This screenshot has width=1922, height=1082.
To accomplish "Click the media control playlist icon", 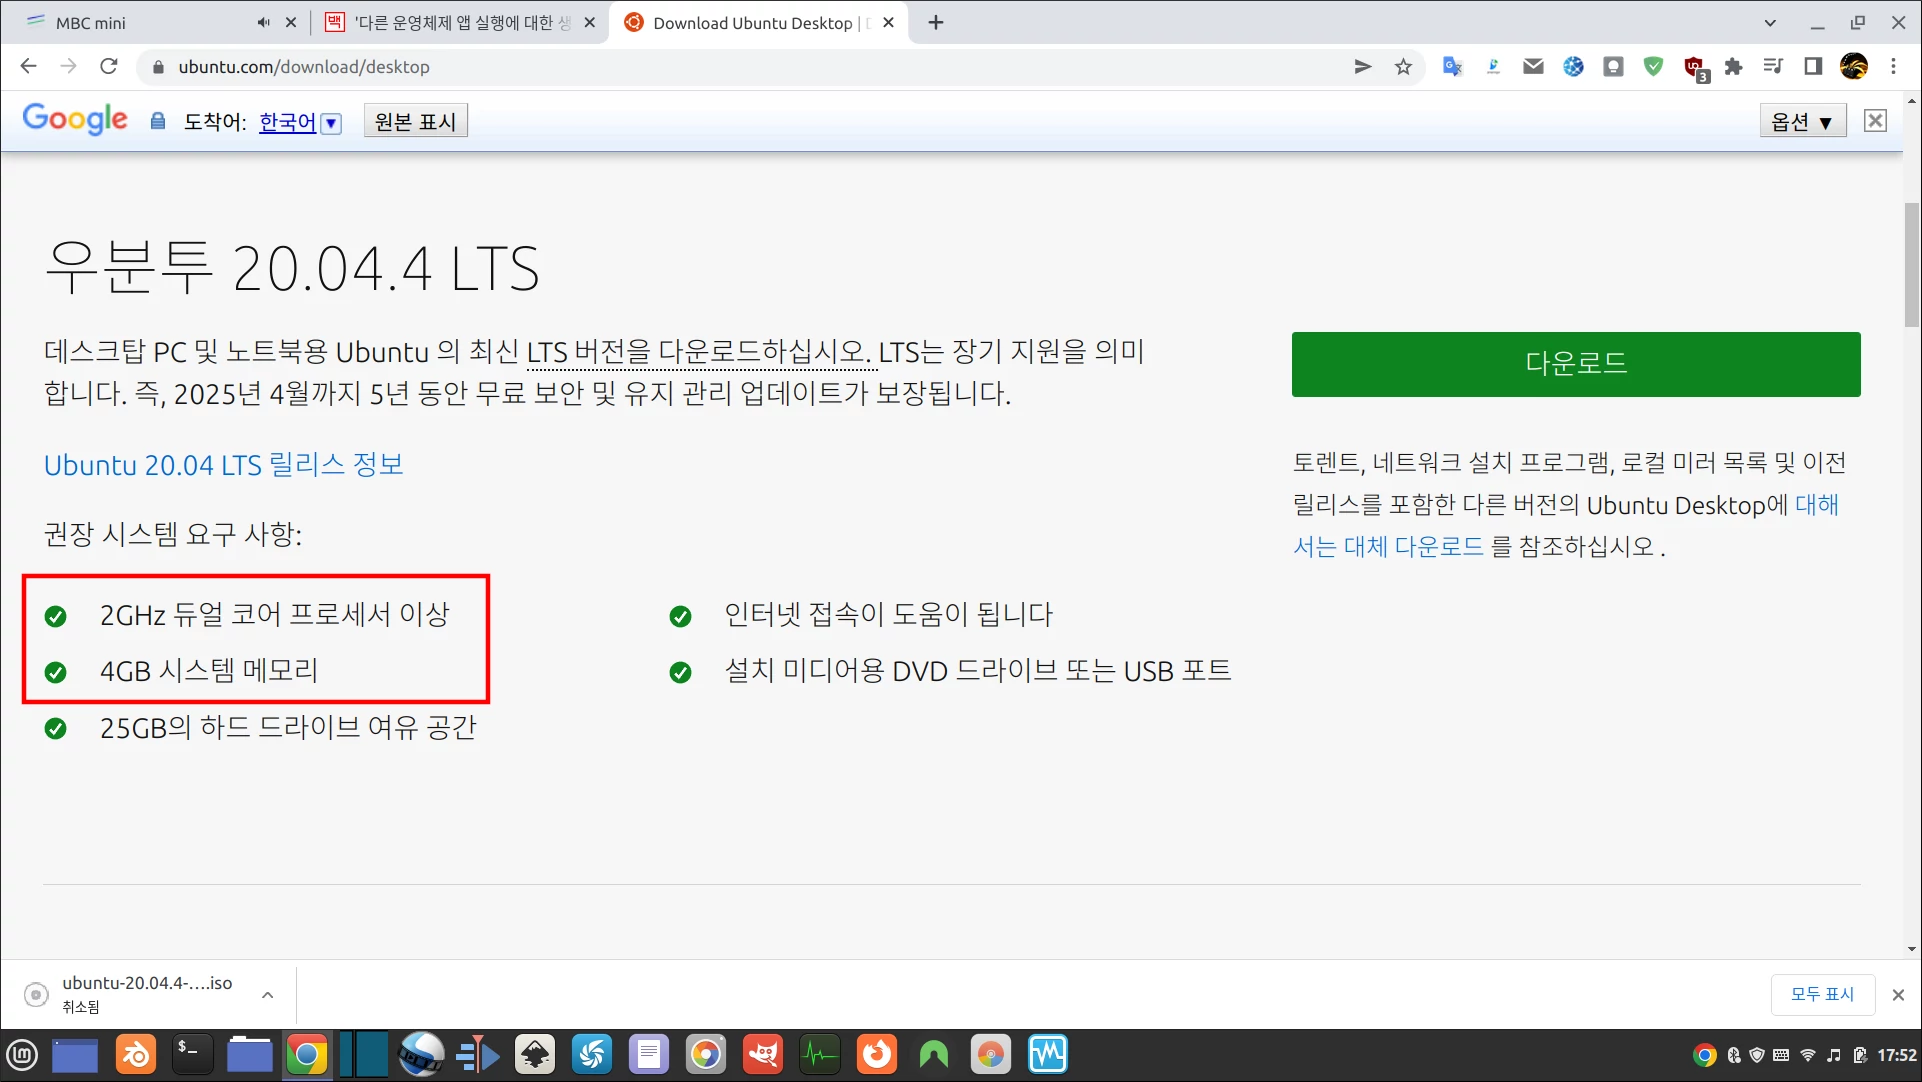I will (x=1773, y=67).
